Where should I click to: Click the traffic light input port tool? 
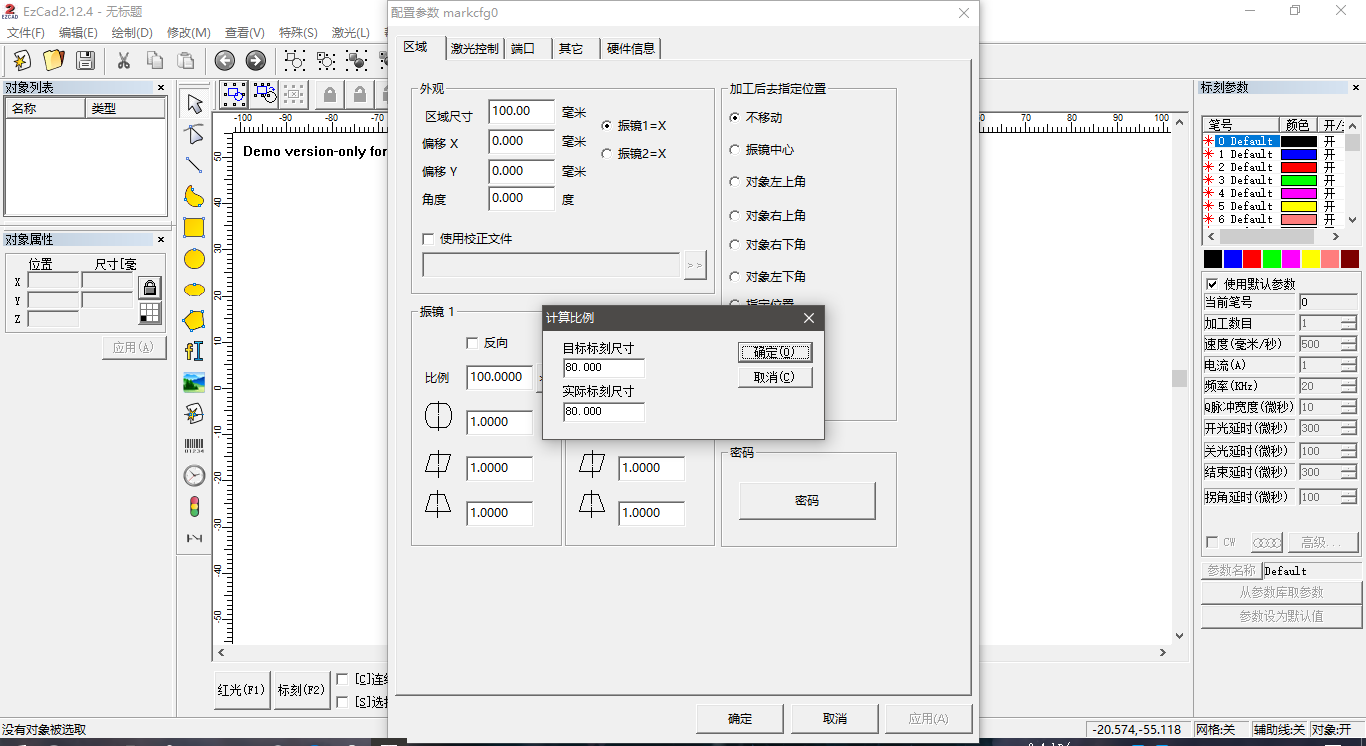pos(194,507)
